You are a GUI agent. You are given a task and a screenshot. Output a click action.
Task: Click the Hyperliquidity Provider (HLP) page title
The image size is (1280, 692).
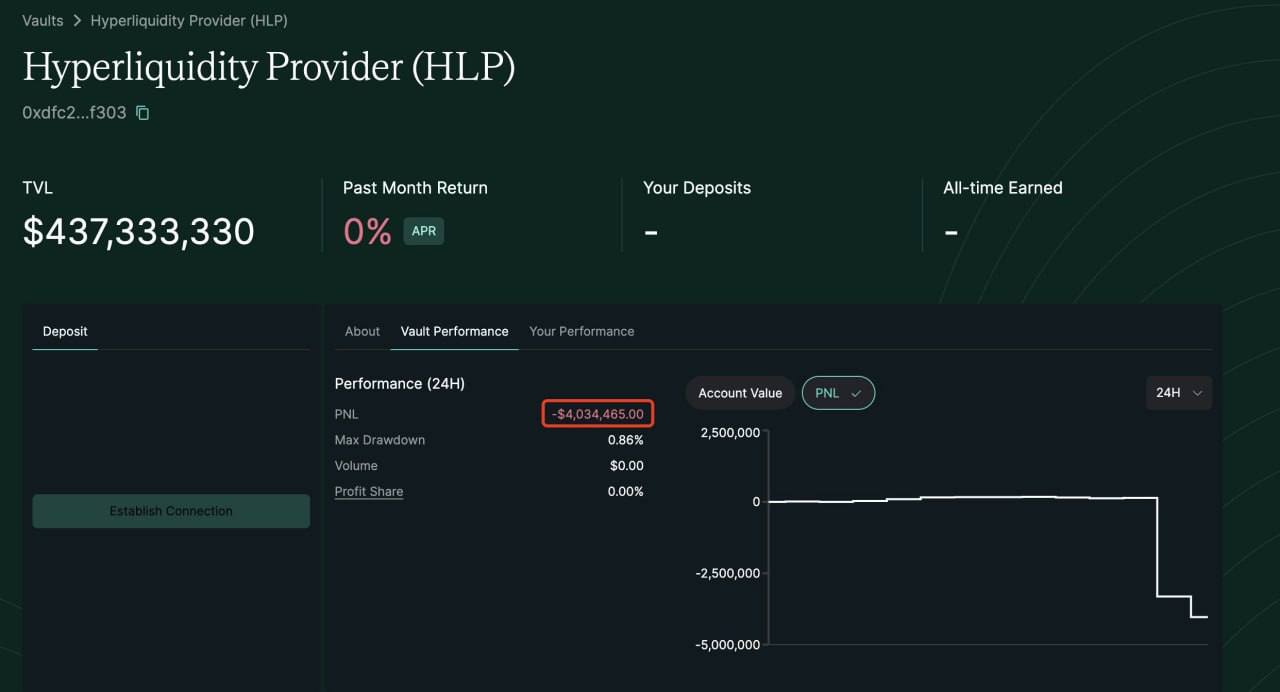269,68
